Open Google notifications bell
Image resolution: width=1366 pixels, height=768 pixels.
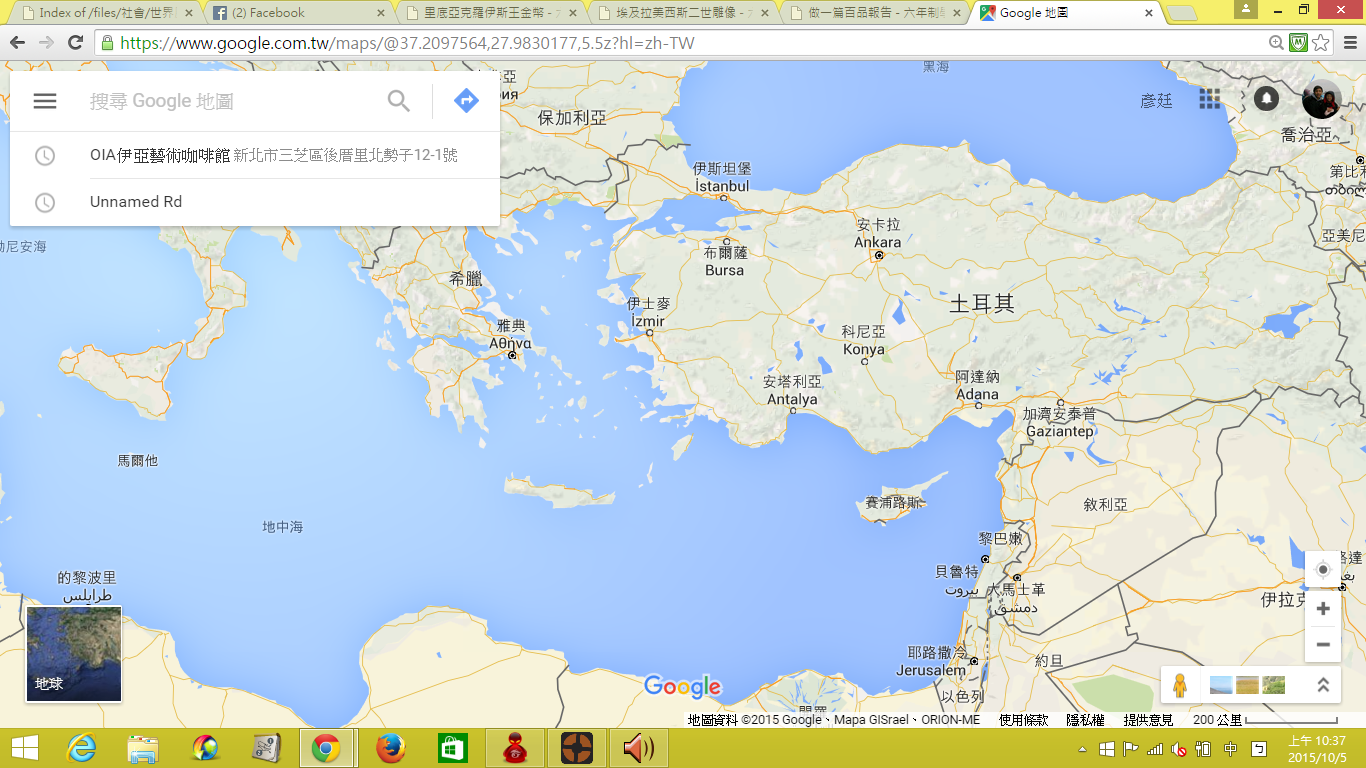(x=1266, y=98)
